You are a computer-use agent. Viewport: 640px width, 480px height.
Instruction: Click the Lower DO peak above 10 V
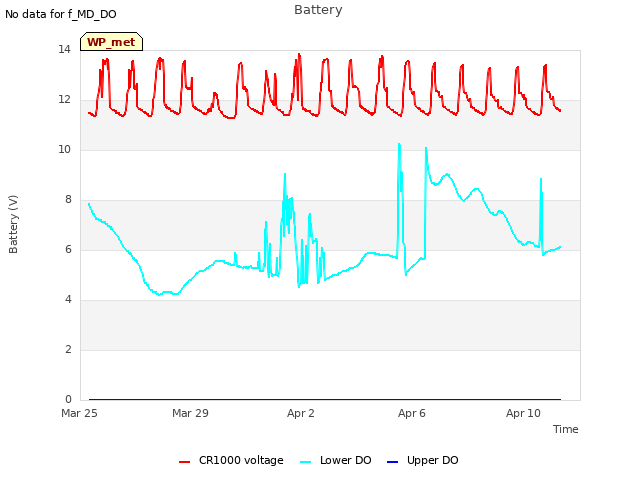tap(399, 144)
